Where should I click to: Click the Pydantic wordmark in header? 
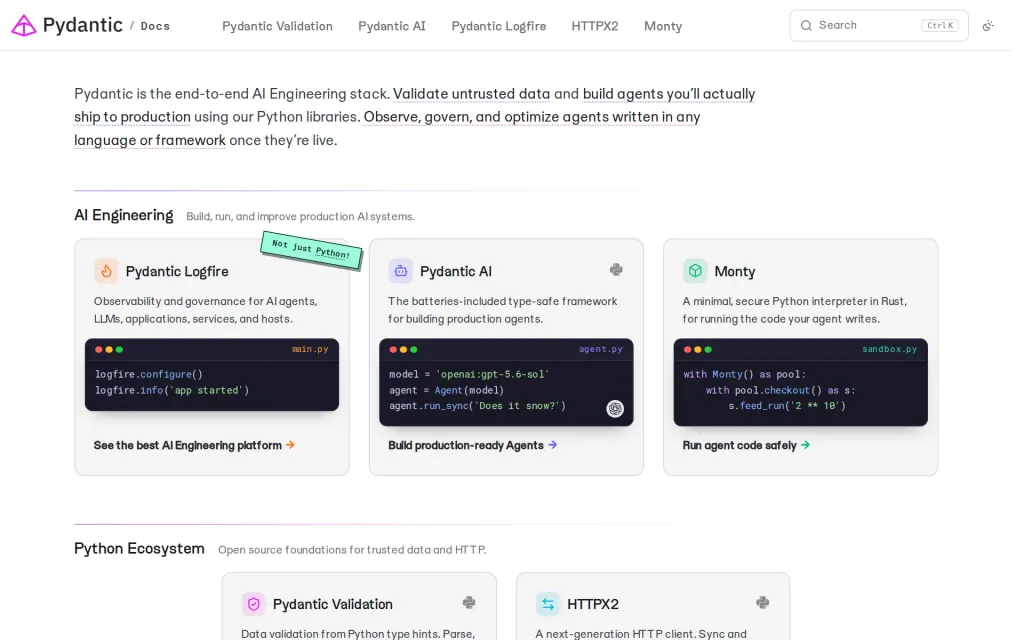tap(82, 25)
